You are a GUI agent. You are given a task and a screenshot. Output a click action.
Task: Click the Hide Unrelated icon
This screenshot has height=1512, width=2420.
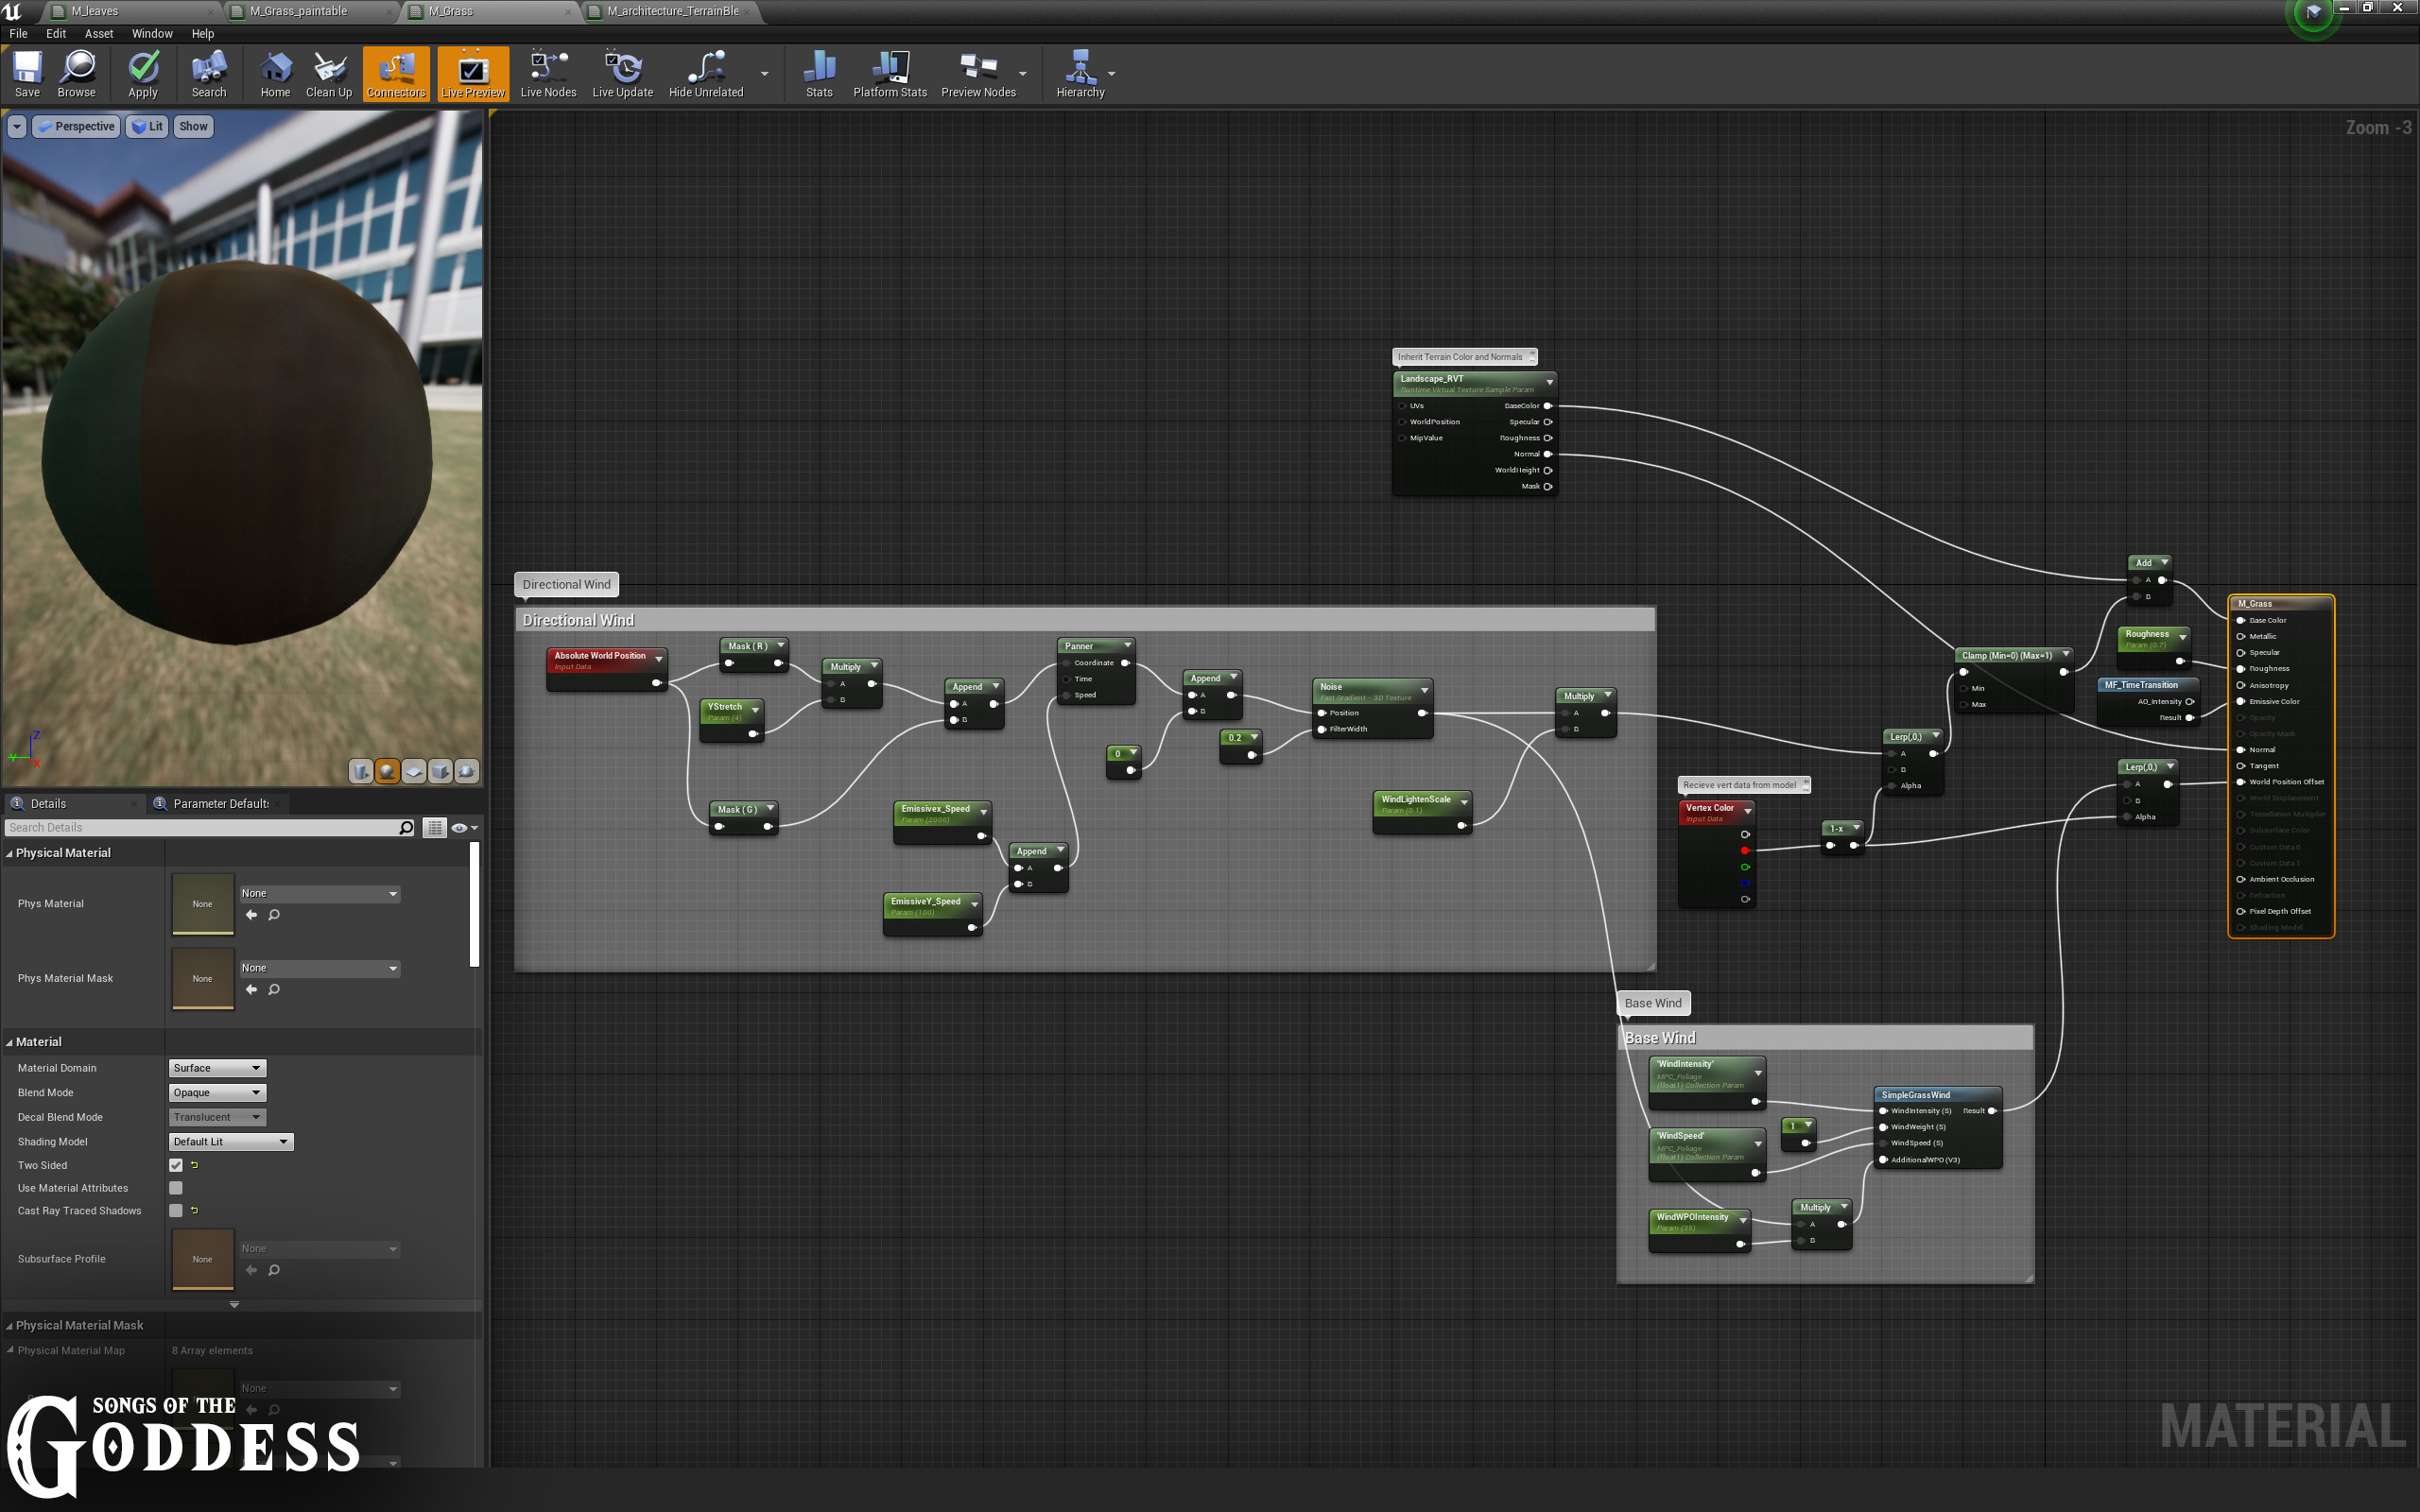tap(705, 73)
